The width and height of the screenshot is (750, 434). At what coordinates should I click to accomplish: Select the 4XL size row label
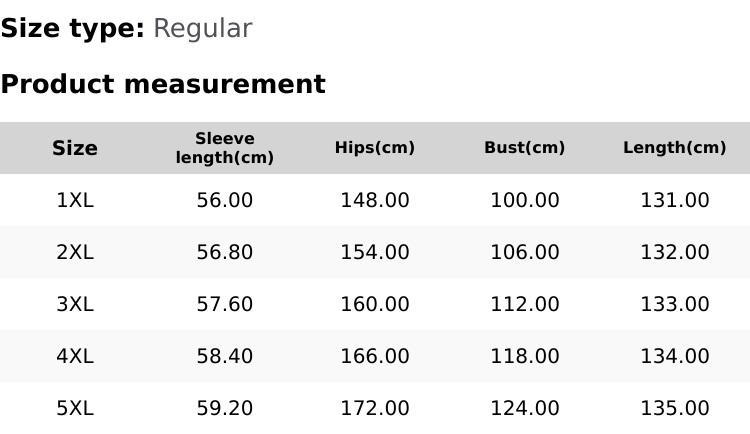click(75, 356)
